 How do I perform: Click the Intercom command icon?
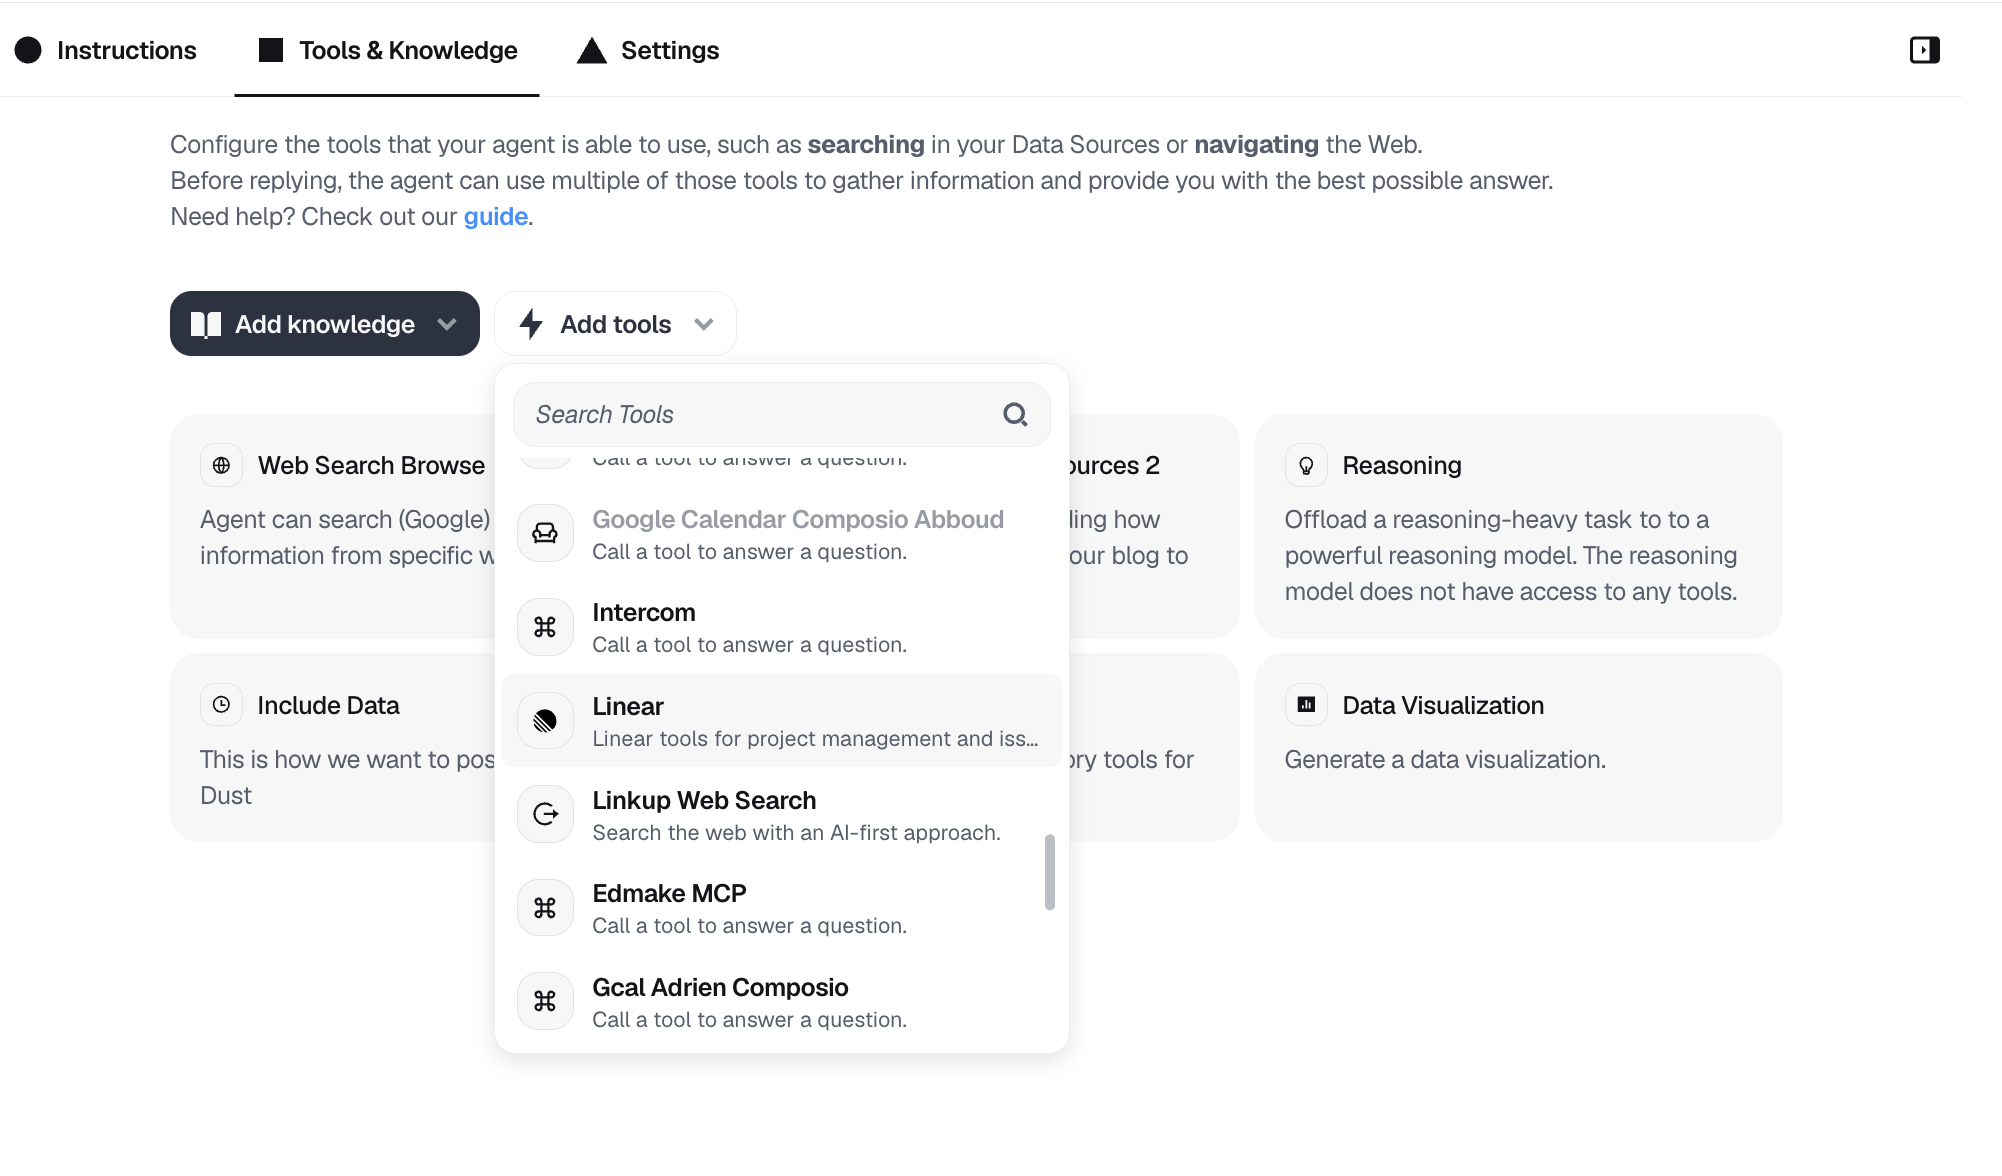[x=545, y=627]
